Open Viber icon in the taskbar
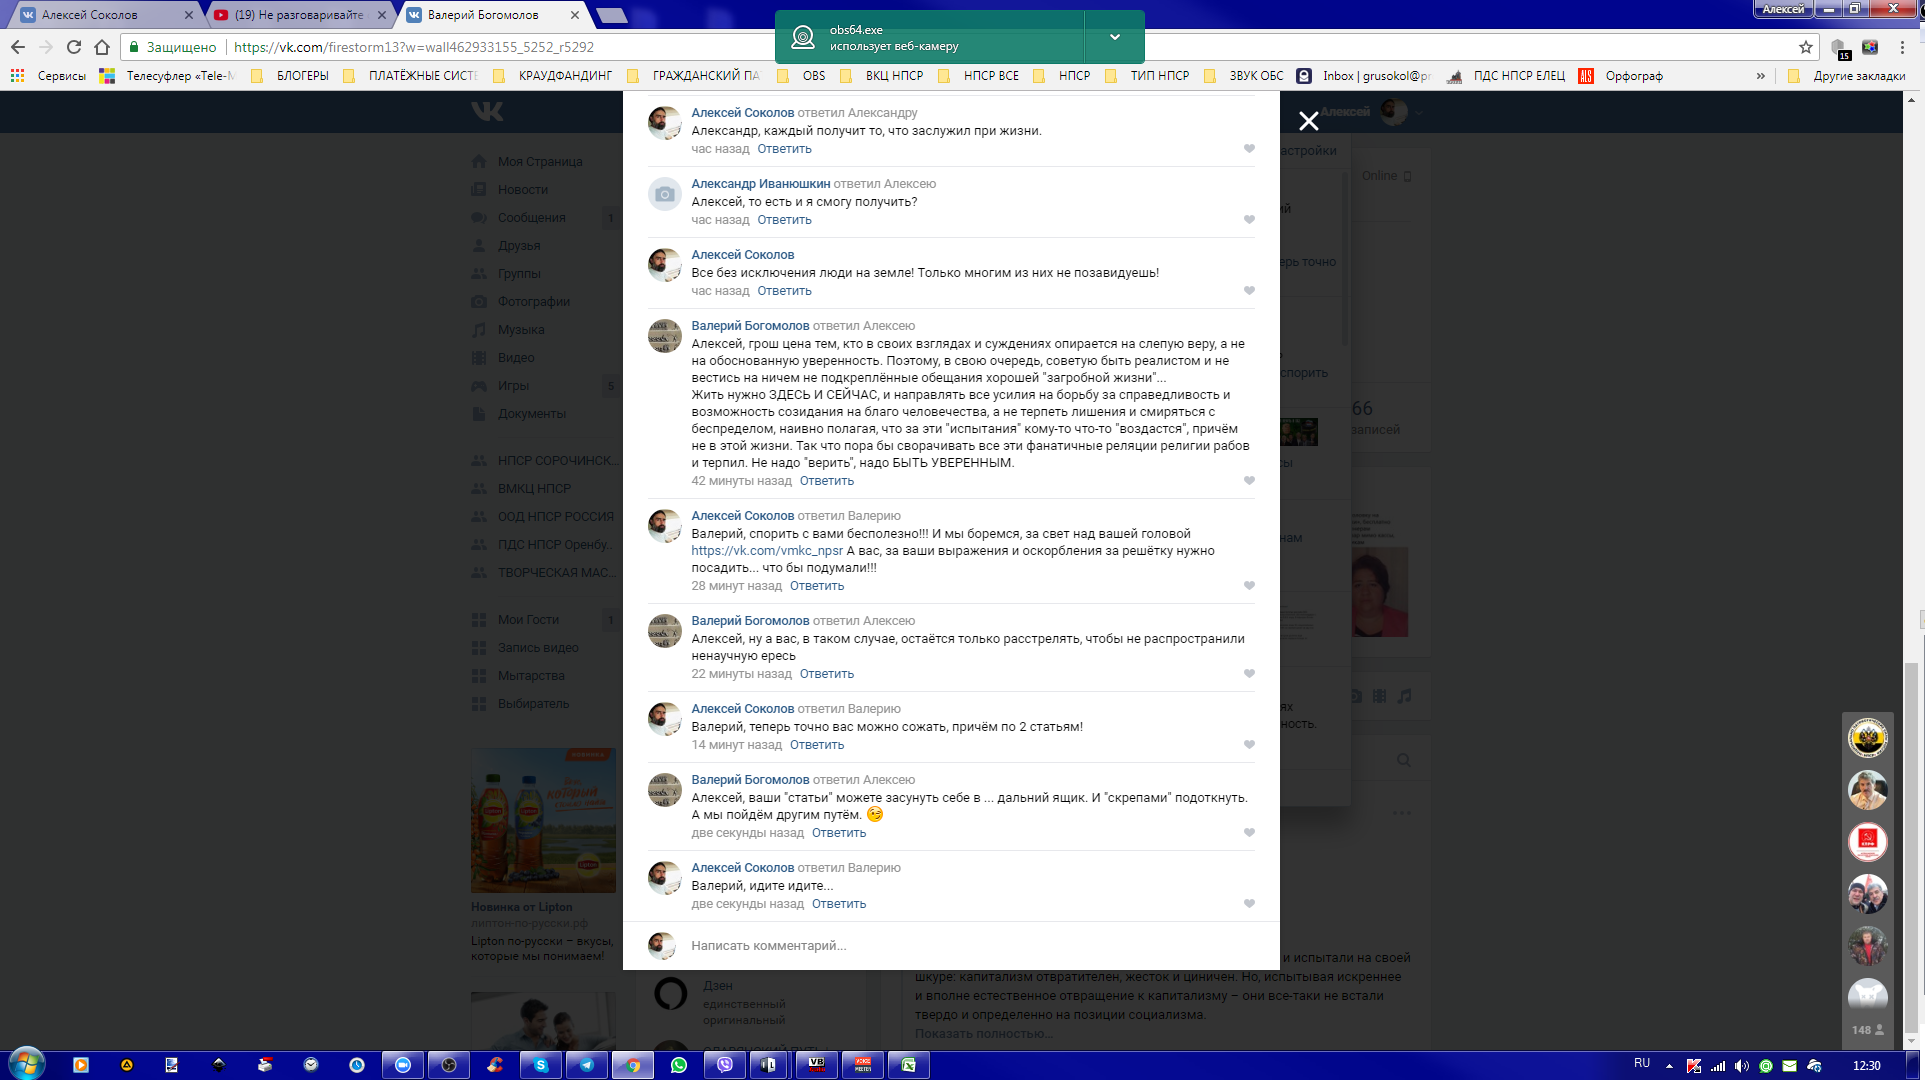The width and height of the screenshot is (1925, 1080). [x=725, y=1065]
